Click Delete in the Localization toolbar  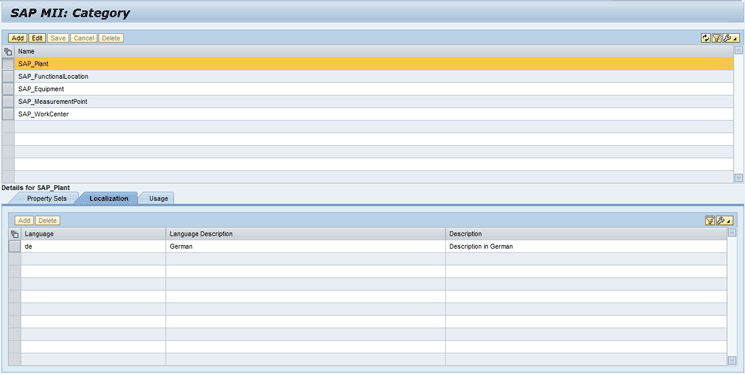(x=48, y=221)
